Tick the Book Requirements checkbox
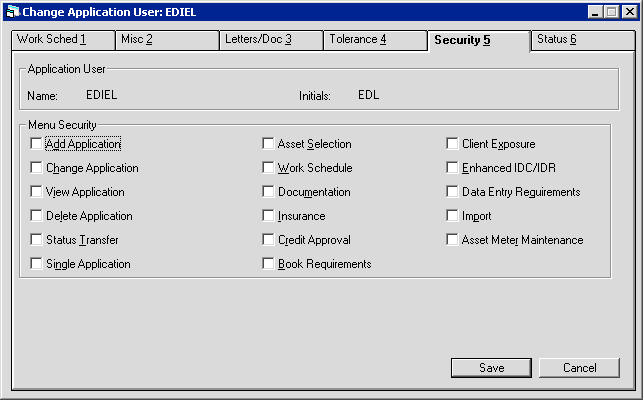This screenshot has width=643, height=400. 268,264
